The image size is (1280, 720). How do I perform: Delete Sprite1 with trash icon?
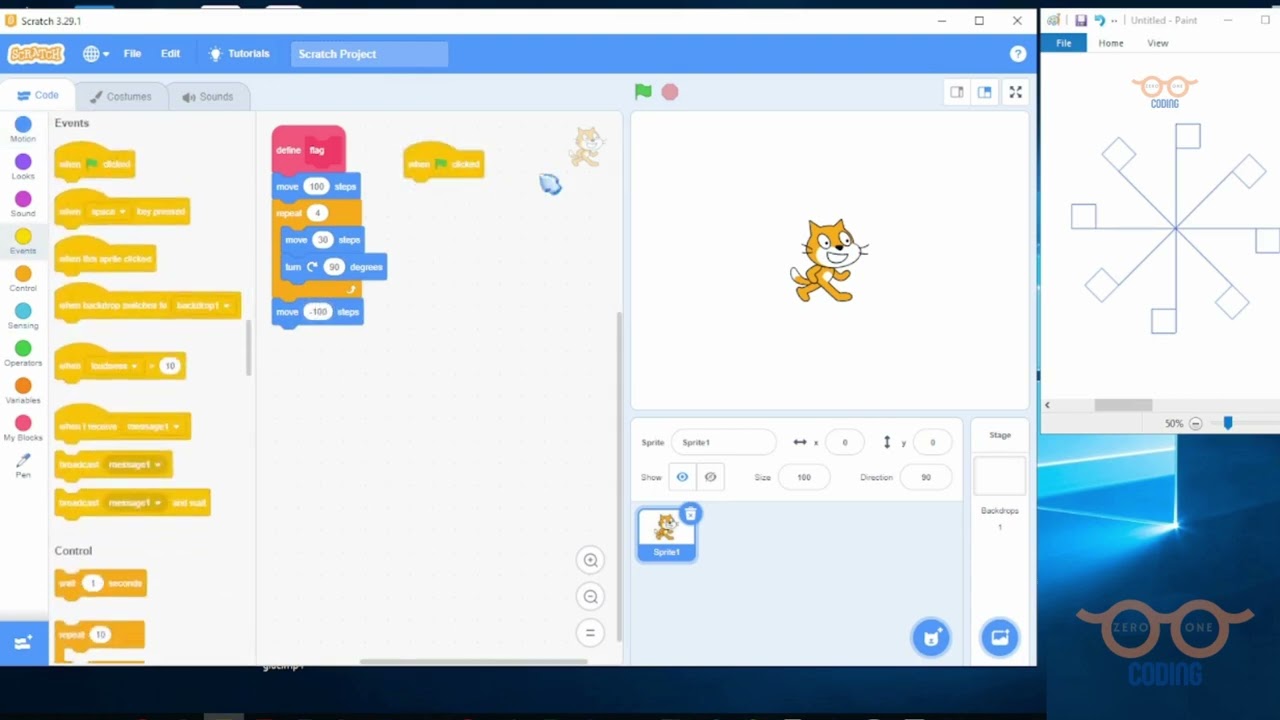click(x=690, y=514)
